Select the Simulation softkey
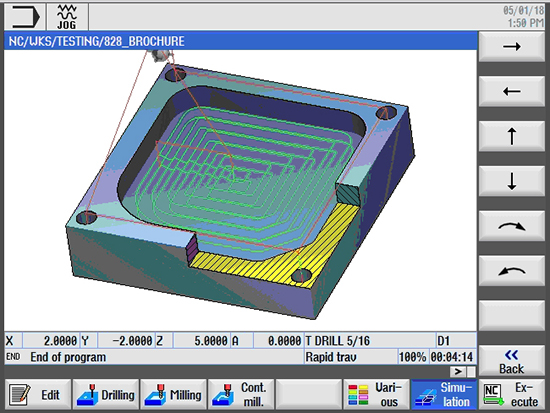 pos(444,394)
